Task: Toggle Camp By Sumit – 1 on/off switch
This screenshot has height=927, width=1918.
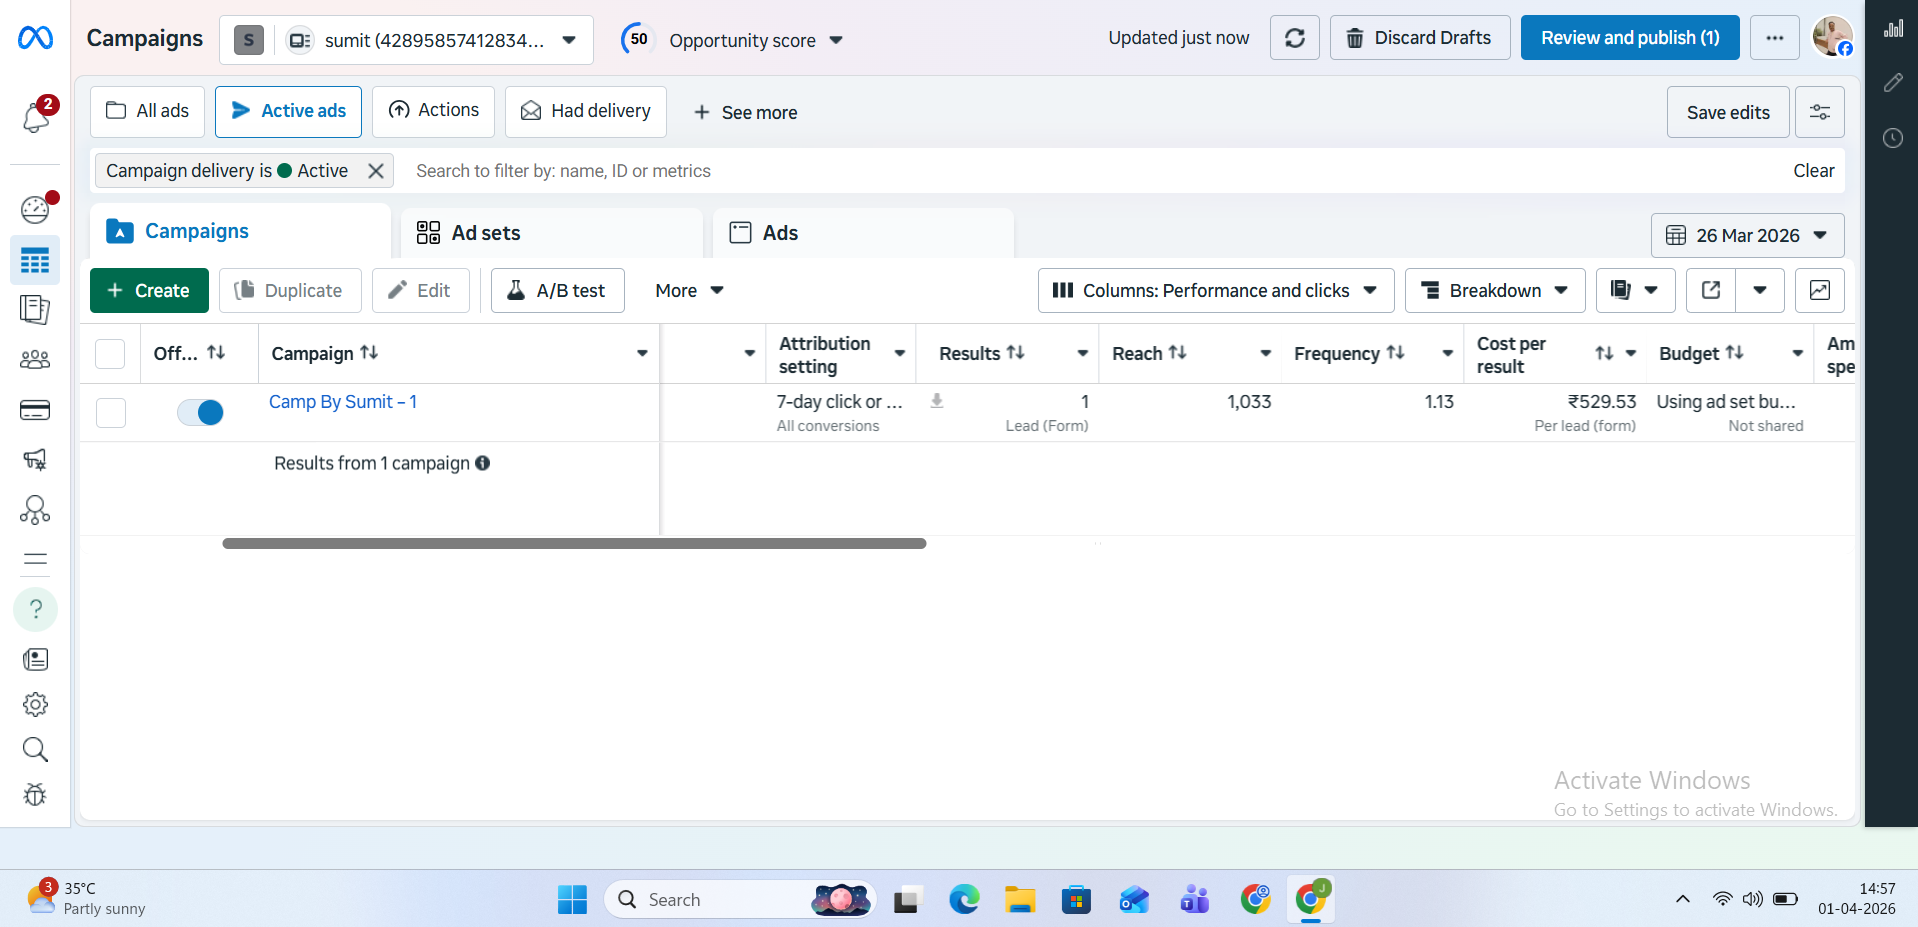Action: tap(200, 412)
